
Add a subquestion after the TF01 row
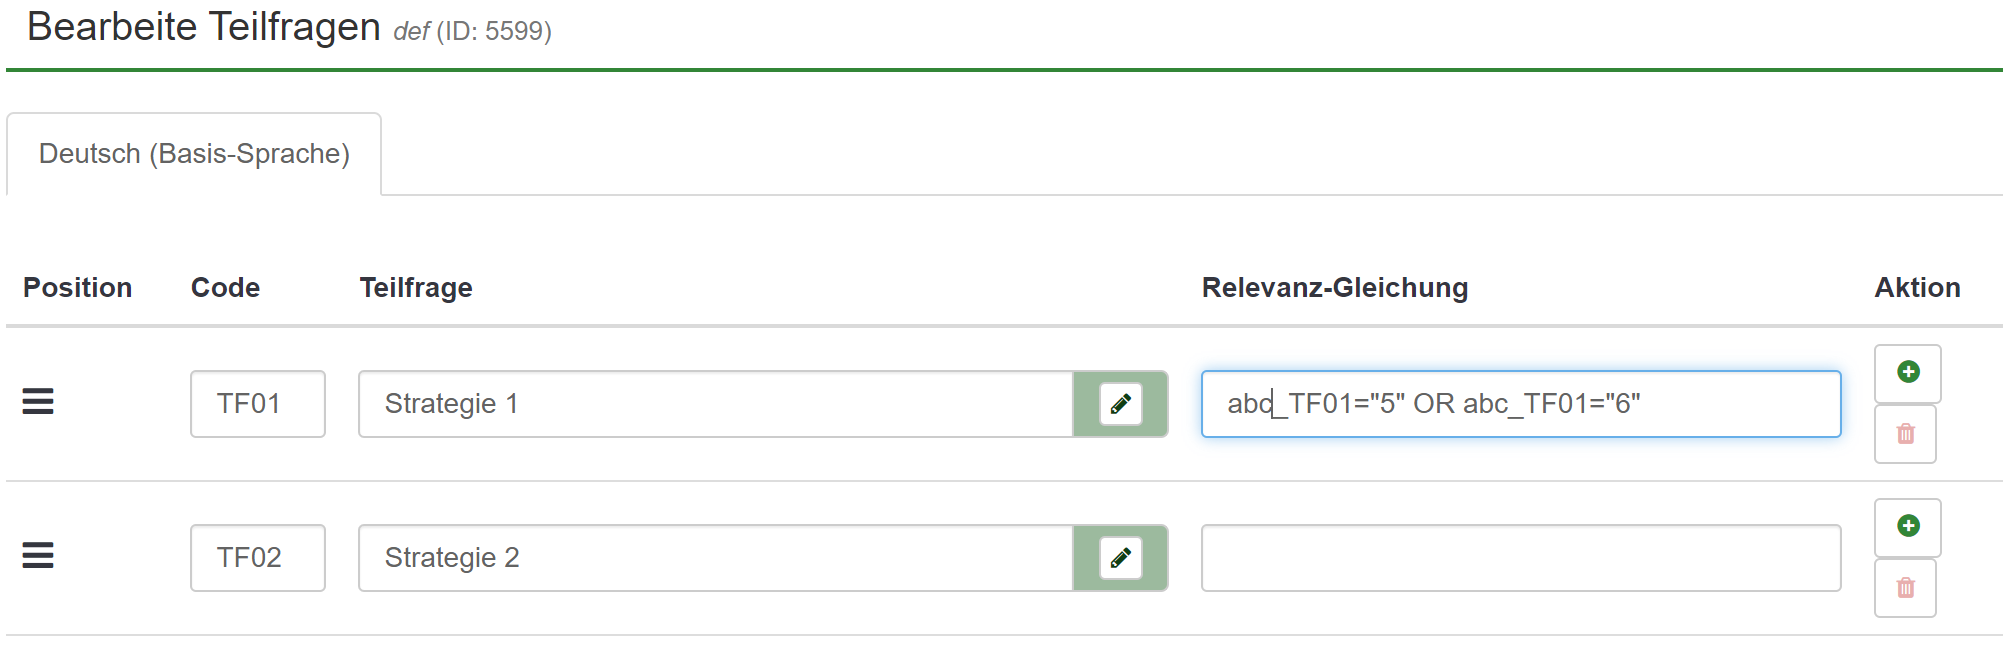pyautogui.click(x=1907, y=373)
